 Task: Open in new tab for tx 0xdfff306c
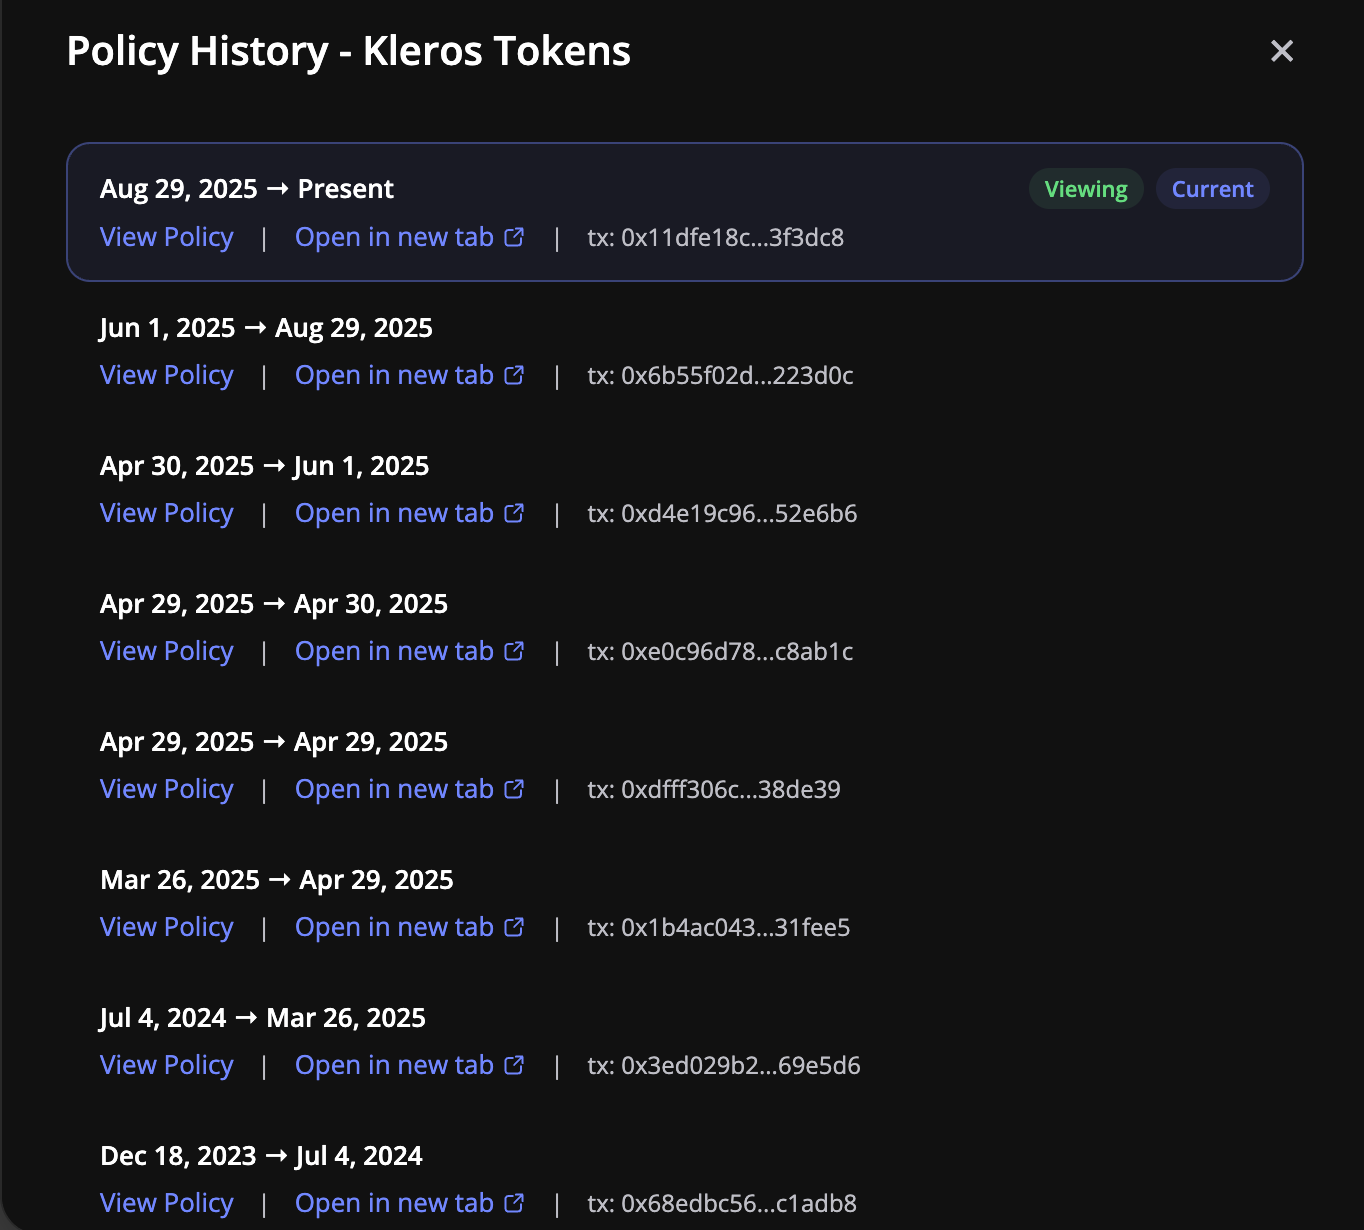click(409, 789)
